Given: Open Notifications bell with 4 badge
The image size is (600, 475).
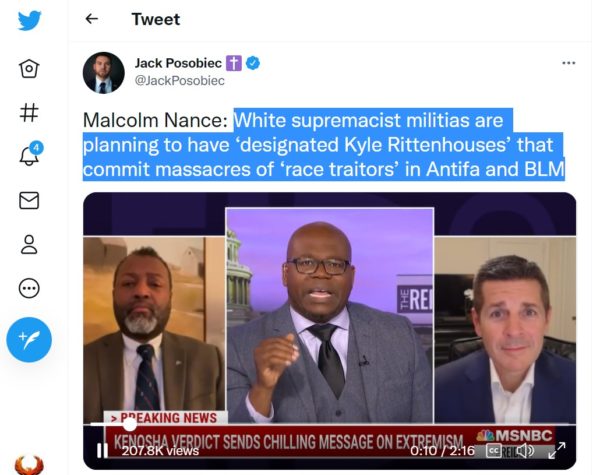Looking at the screenshot, I should click(30, 154).
